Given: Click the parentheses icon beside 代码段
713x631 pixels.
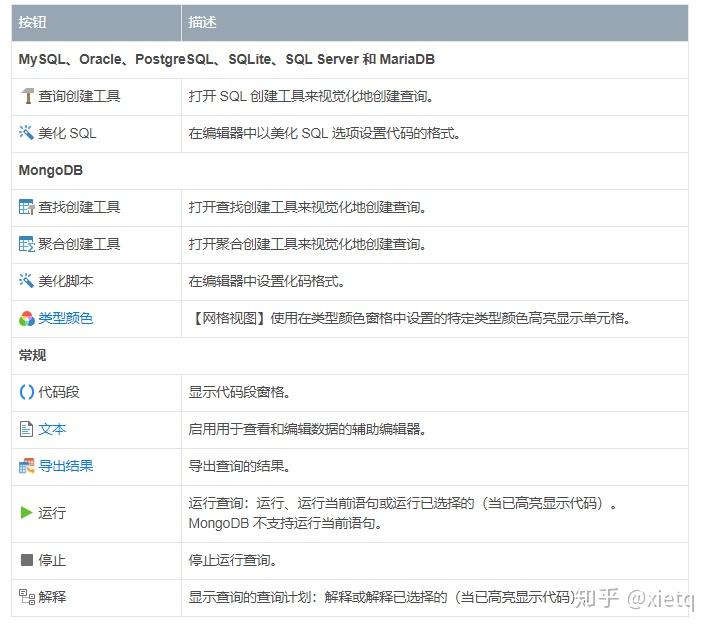Looking at the screenshot, I should coord(27,392).
